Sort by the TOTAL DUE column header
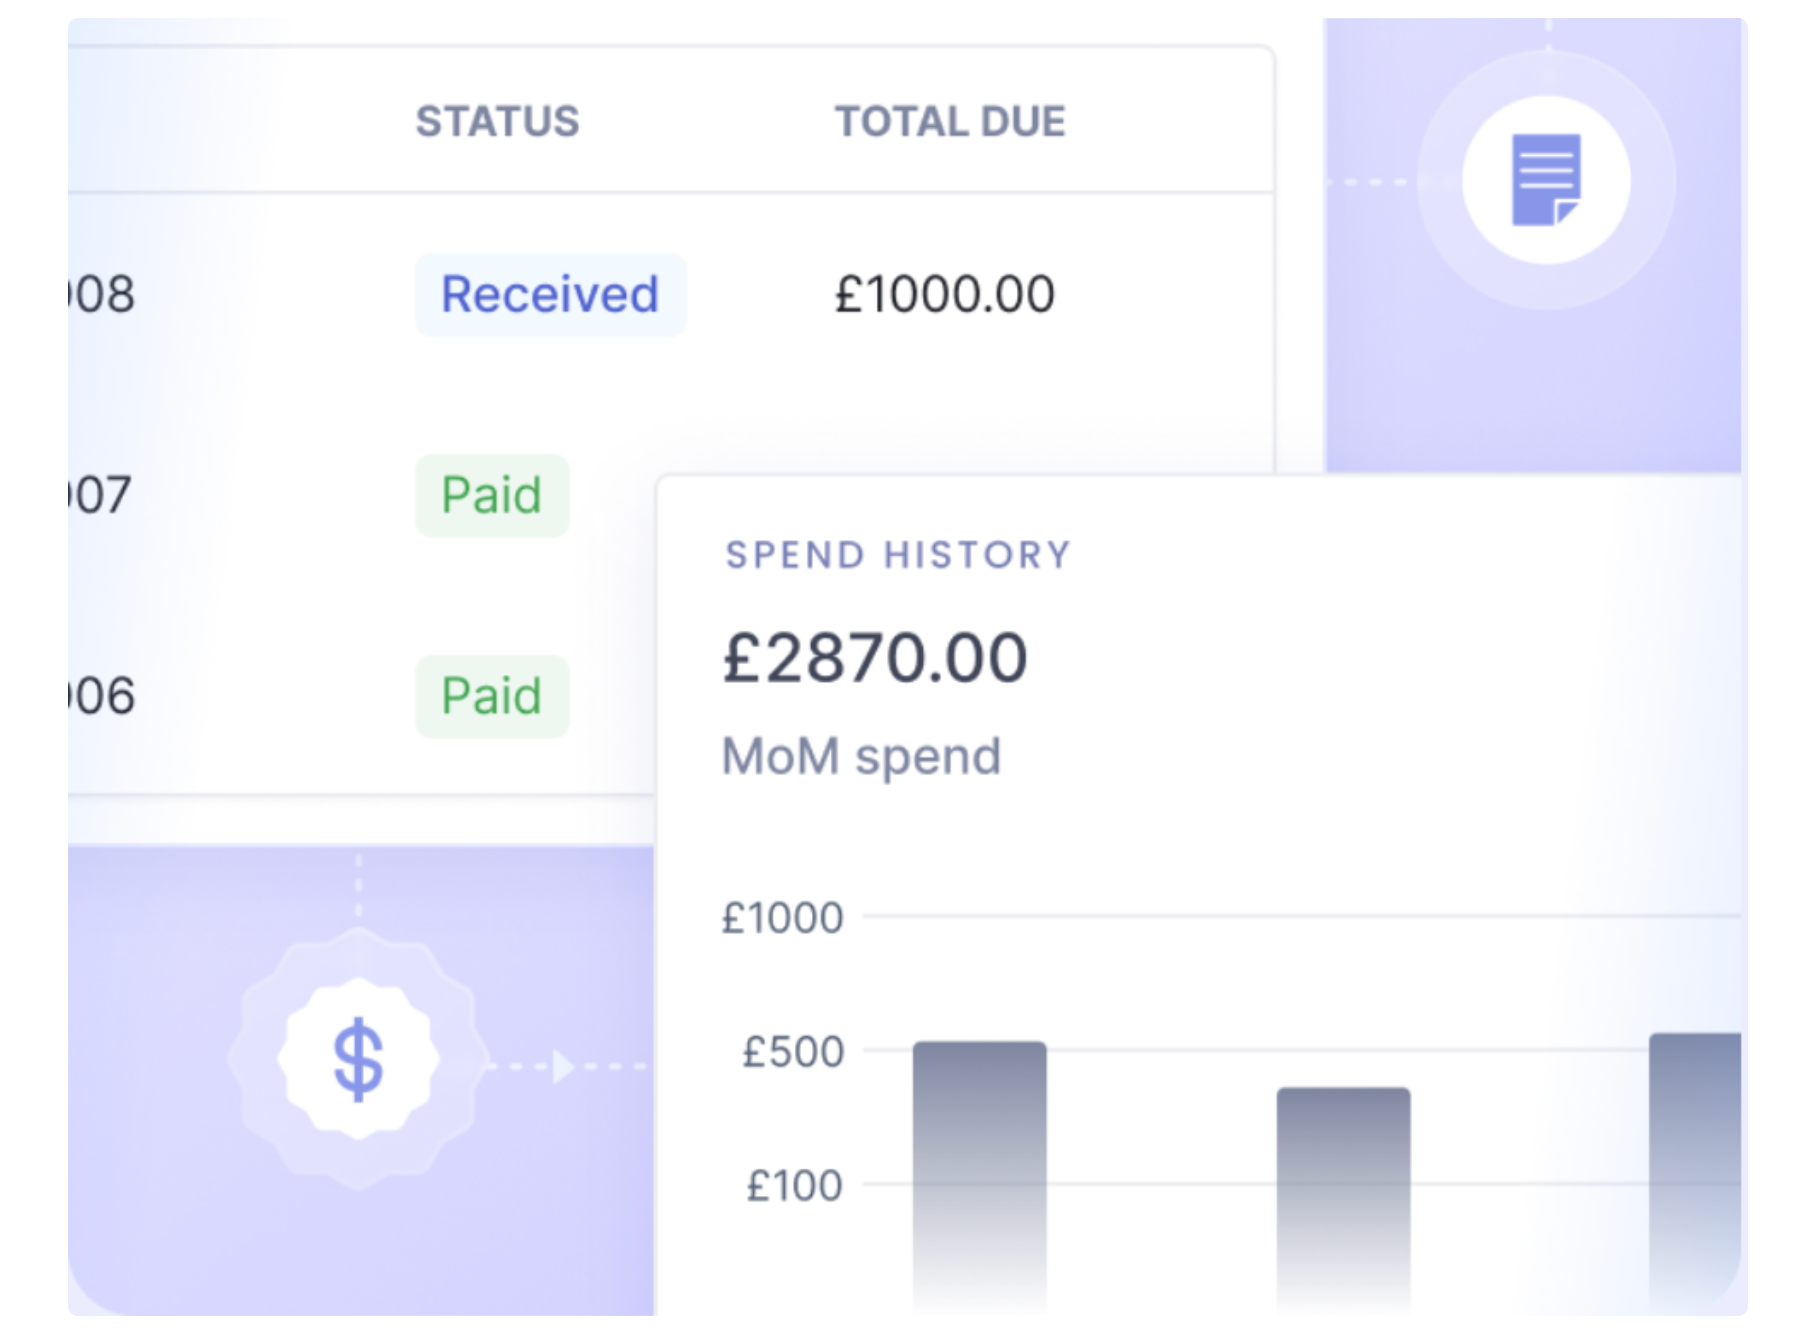The height and width of the screenshot is (1328, 1810). [950, 122]
